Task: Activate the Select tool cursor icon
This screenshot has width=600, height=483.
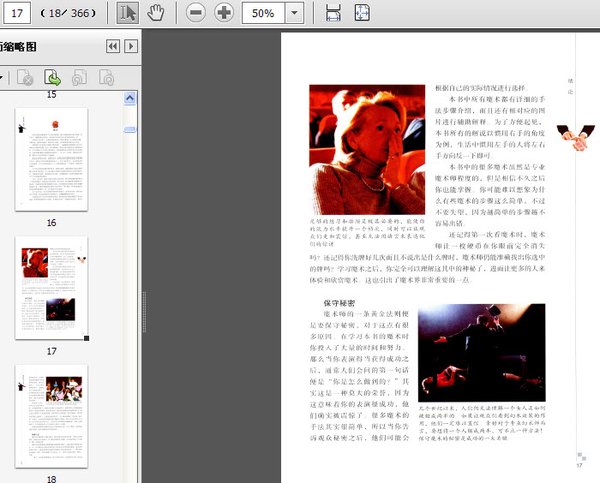Action: (128, 13)
